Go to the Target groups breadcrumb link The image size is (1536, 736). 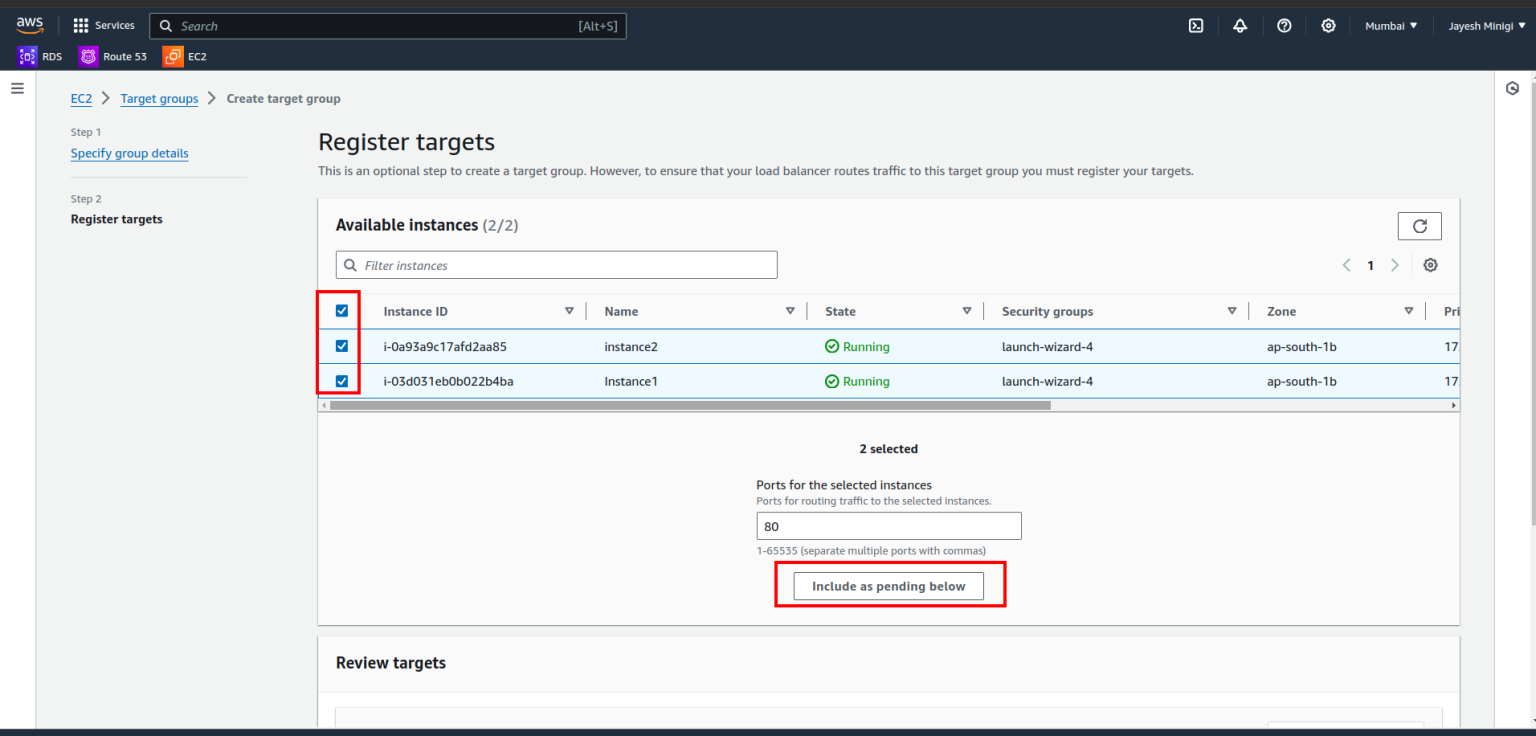(159, 98)
